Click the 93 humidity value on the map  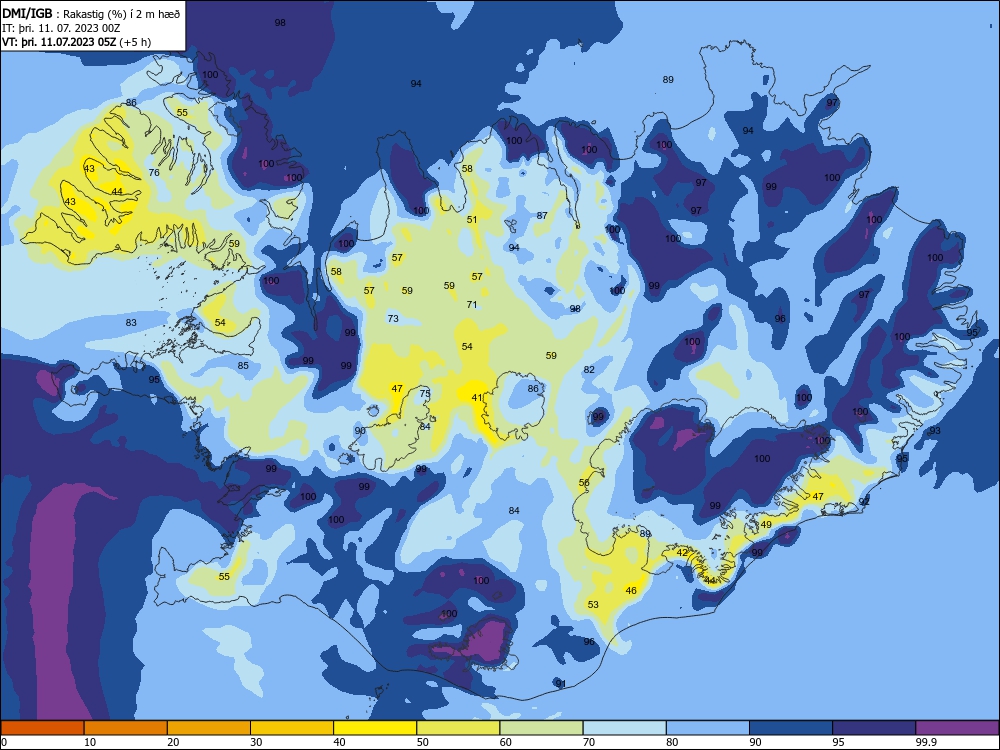(x=935, y=431)
